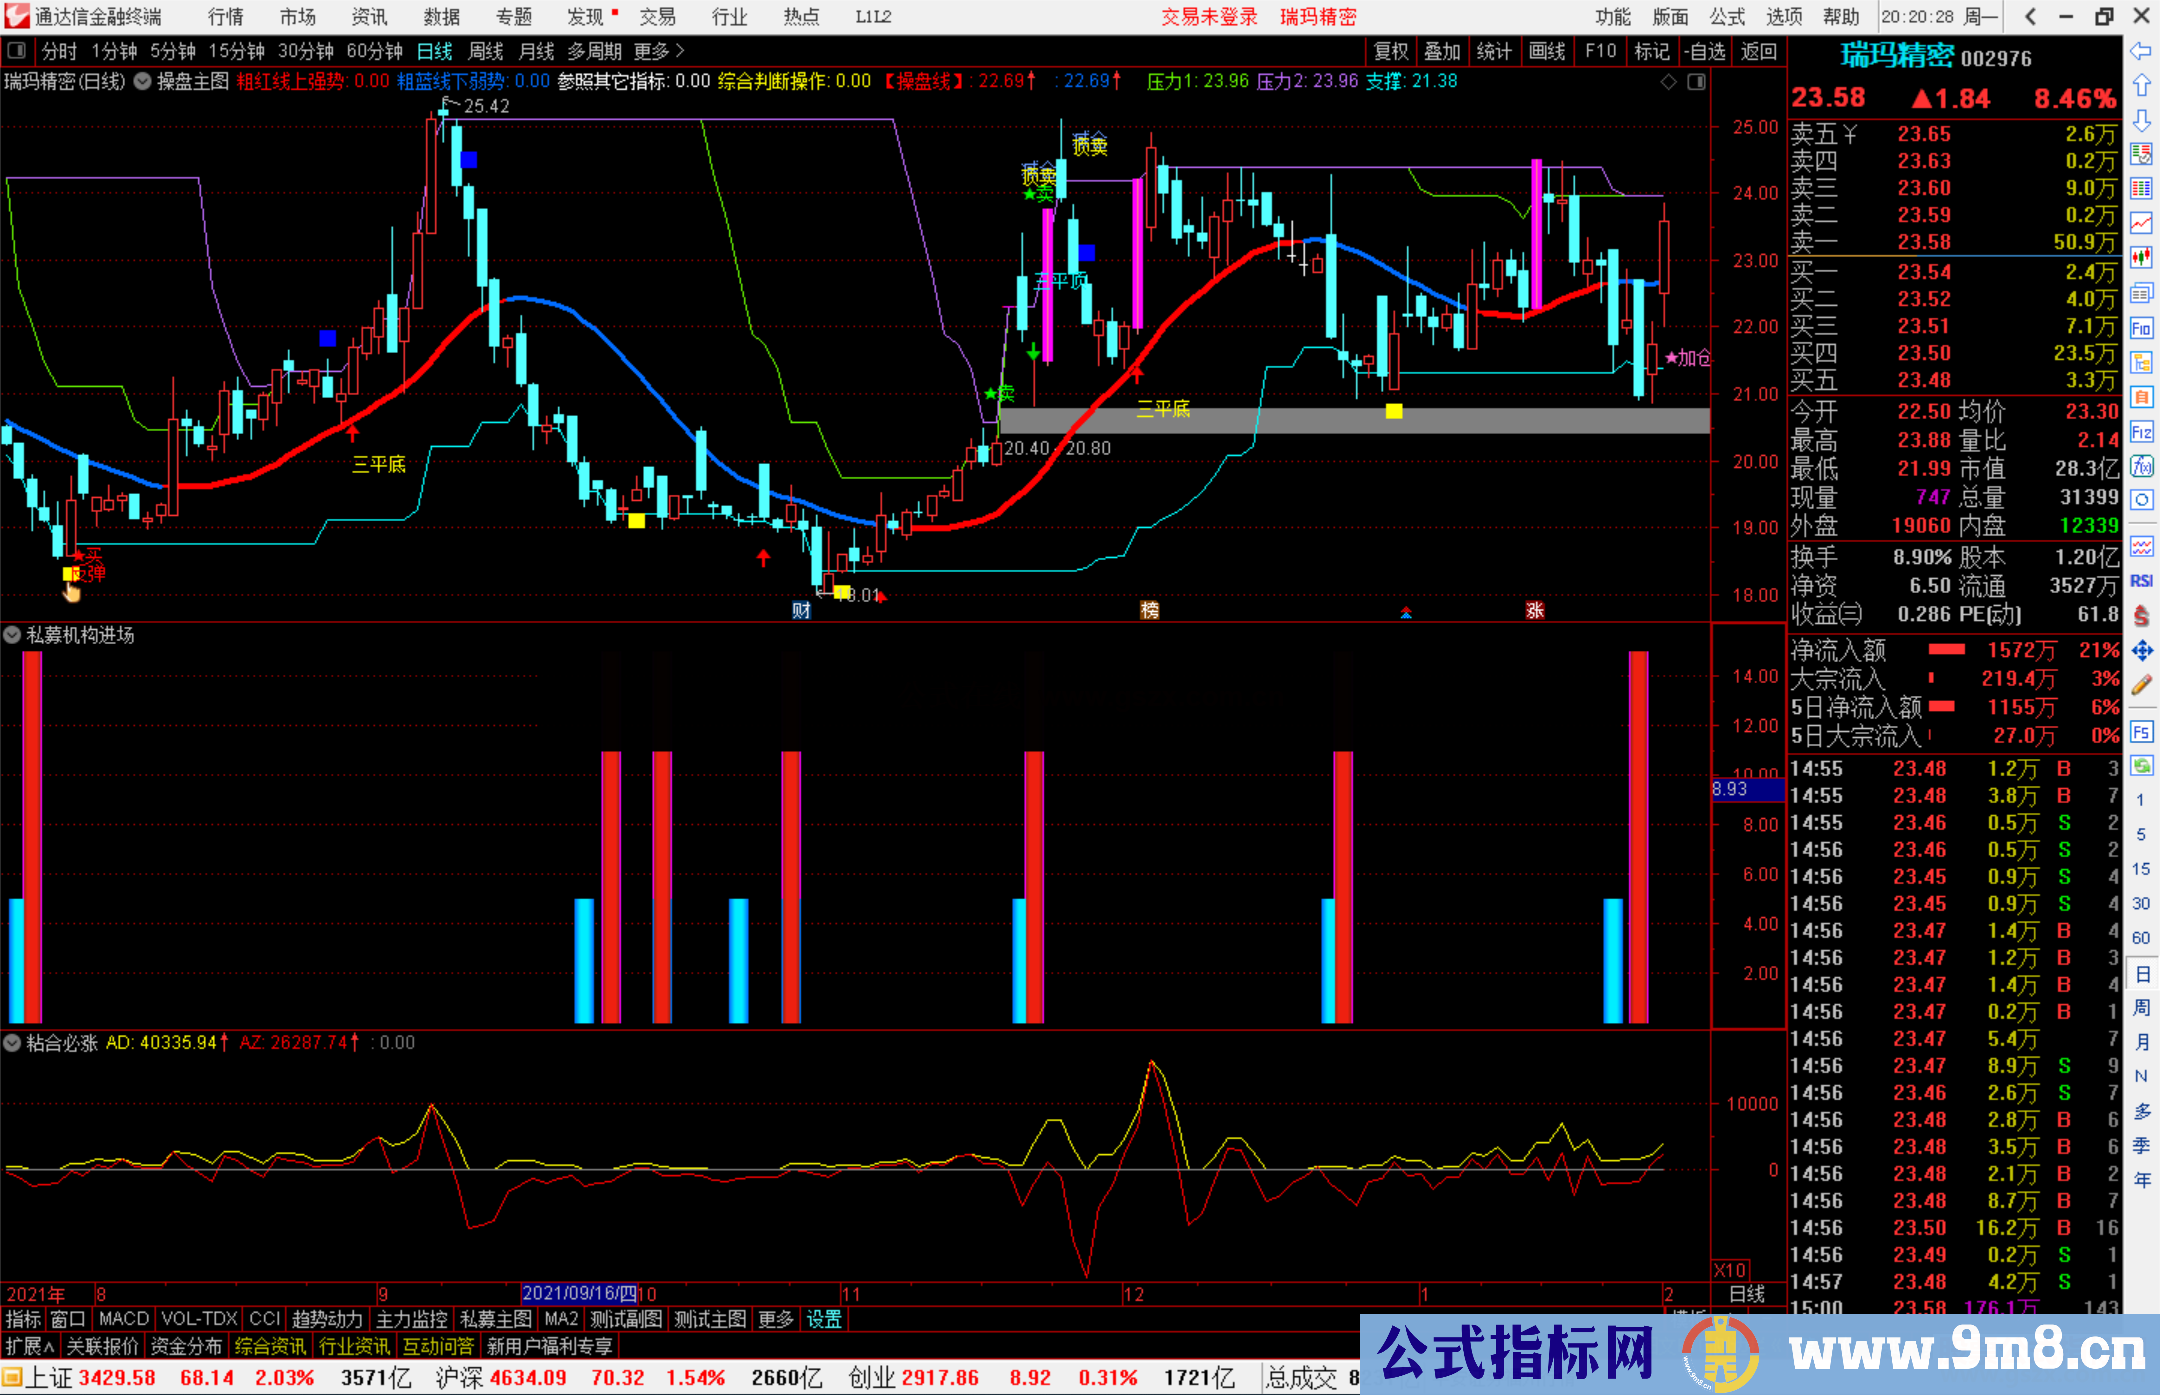
Task: Select the 主力监控 indicator tab
Action: 412,1319
